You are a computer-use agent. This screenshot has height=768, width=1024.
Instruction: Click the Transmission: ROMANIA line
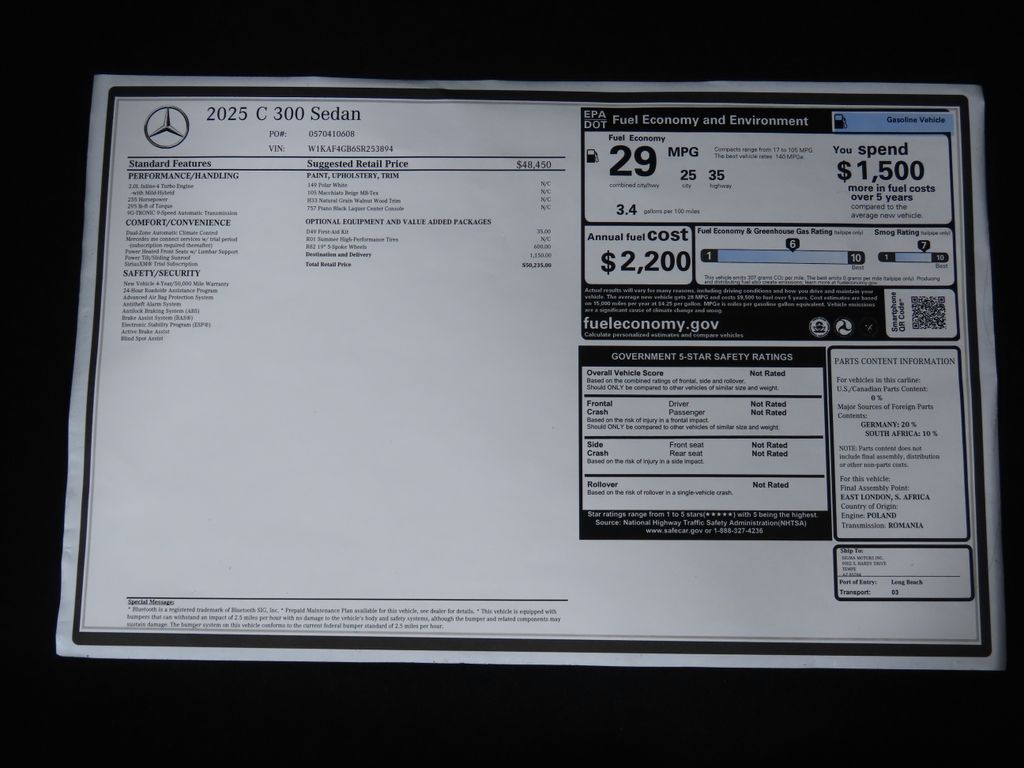pos(882,525)
